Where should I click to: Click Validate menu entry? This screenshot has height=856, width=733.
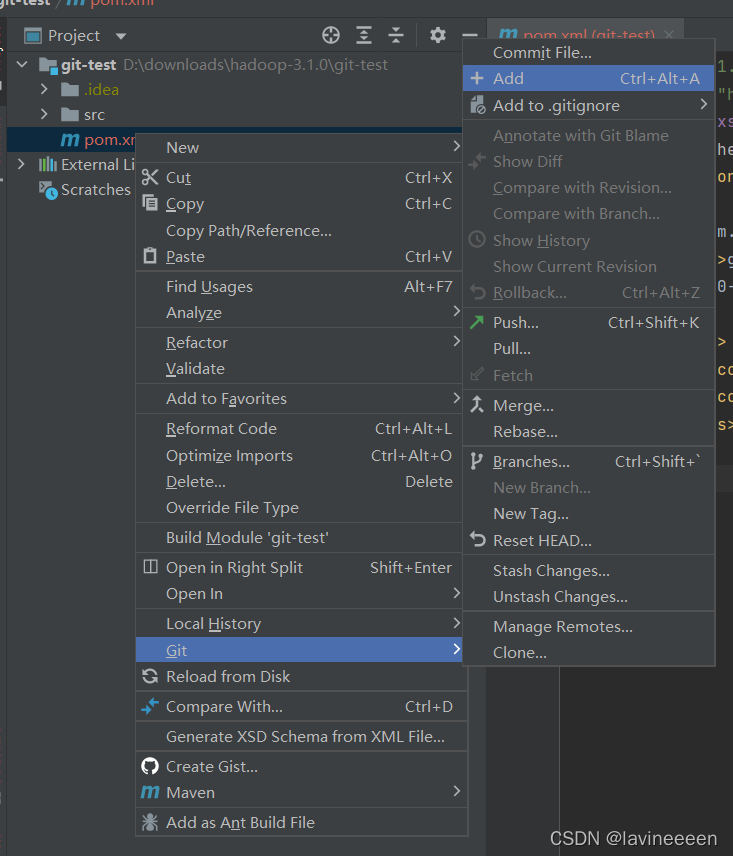tap(299, 369)
